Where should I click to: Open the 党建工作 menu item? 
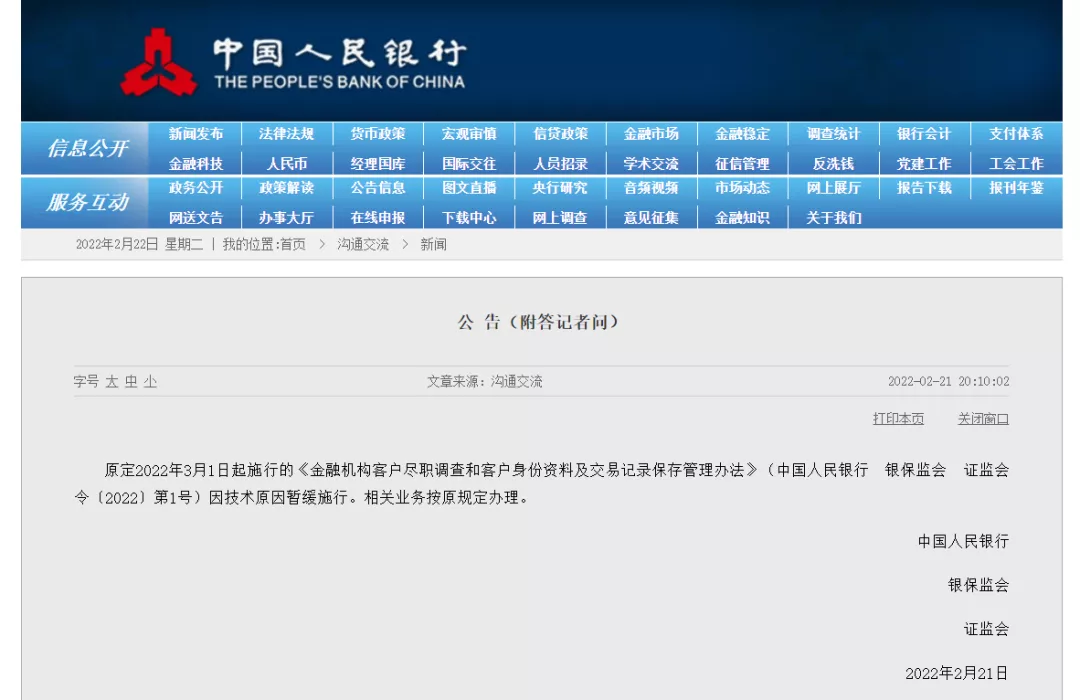point(925,162)
